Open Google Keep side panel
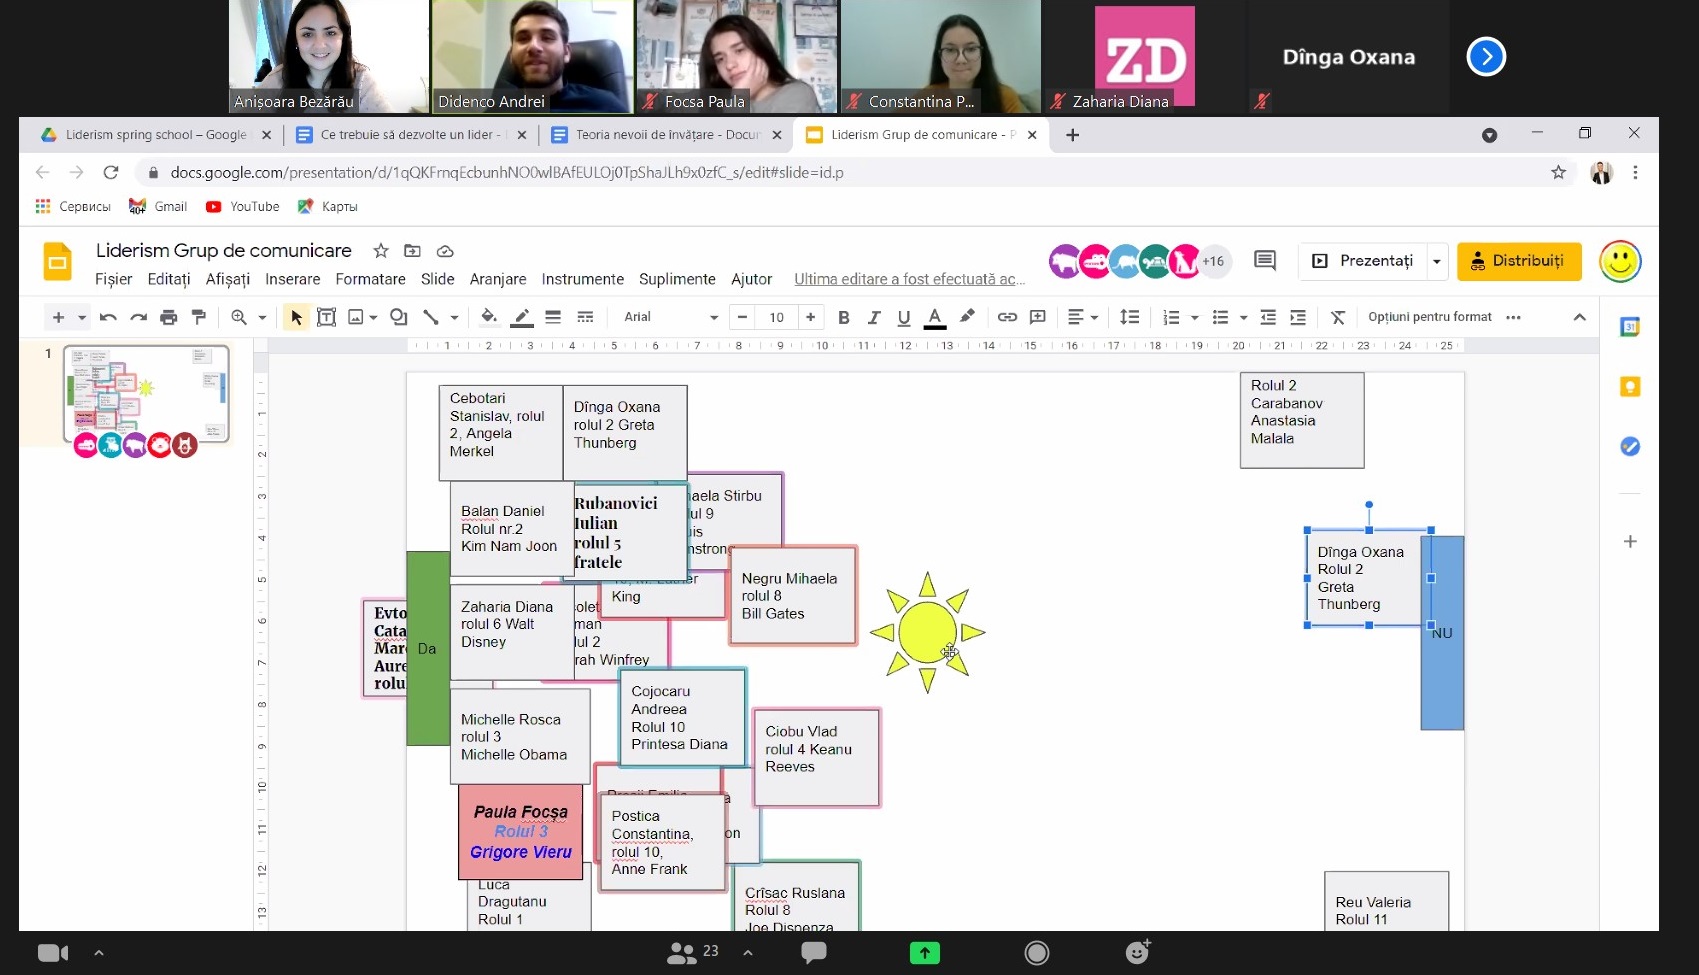The image size is (1699, 975). coord(1630,387)
